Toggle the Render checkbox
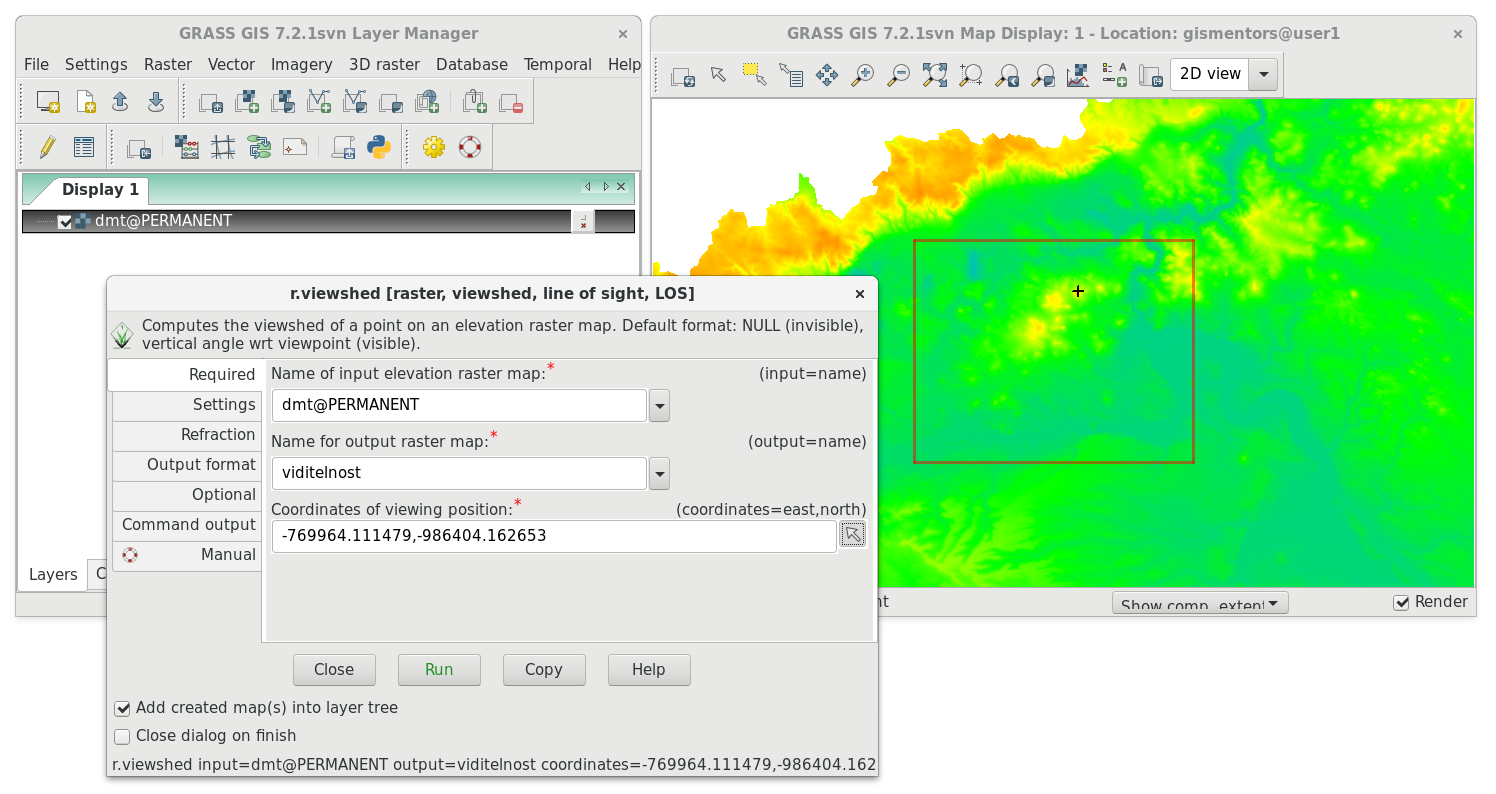The height and width of the screenshot is (794, 1496). click(1401, 602)
